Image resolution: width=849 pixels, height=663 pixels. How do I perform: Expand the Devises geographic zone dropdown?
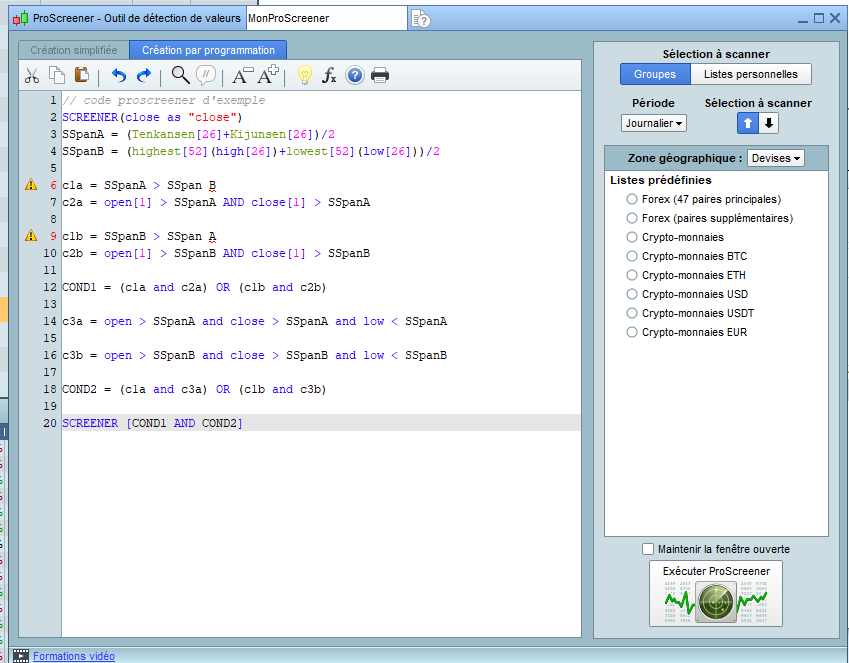tap(776, 158)
